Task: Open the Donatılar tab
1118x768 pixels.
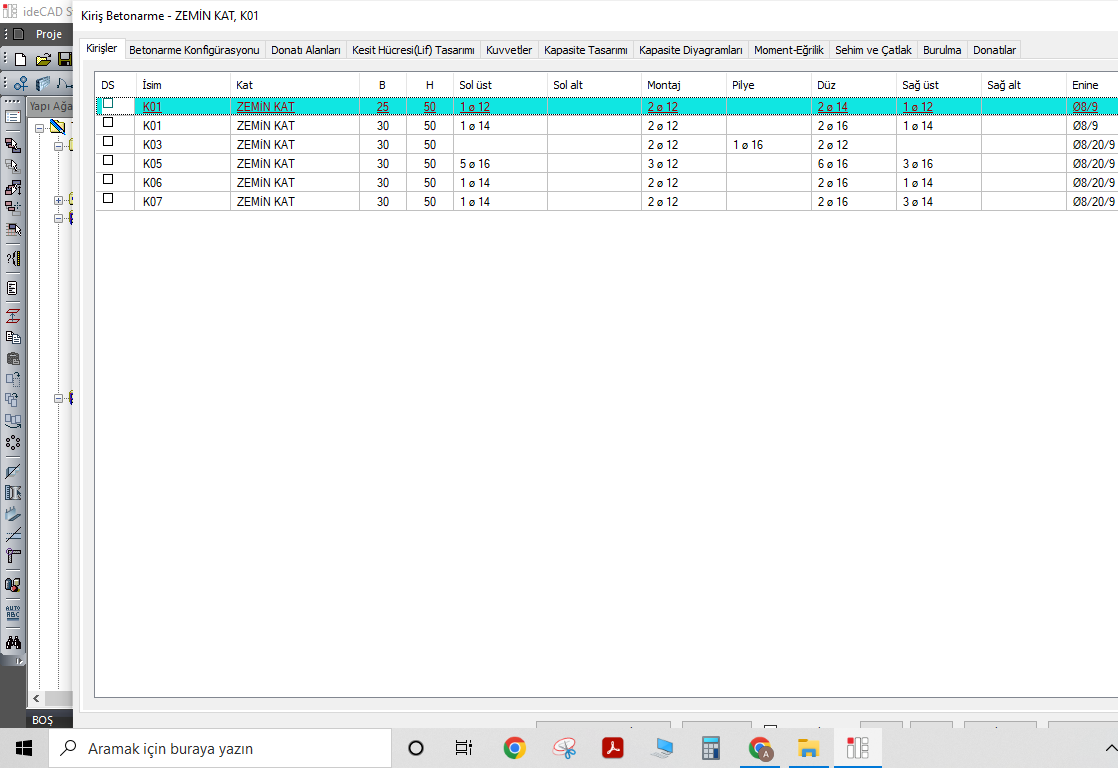Action: pos(994,50)
